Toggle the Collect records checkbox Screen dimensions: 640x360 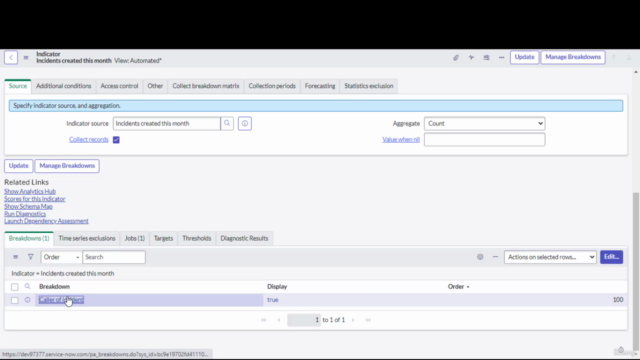(x=116, y=140)
